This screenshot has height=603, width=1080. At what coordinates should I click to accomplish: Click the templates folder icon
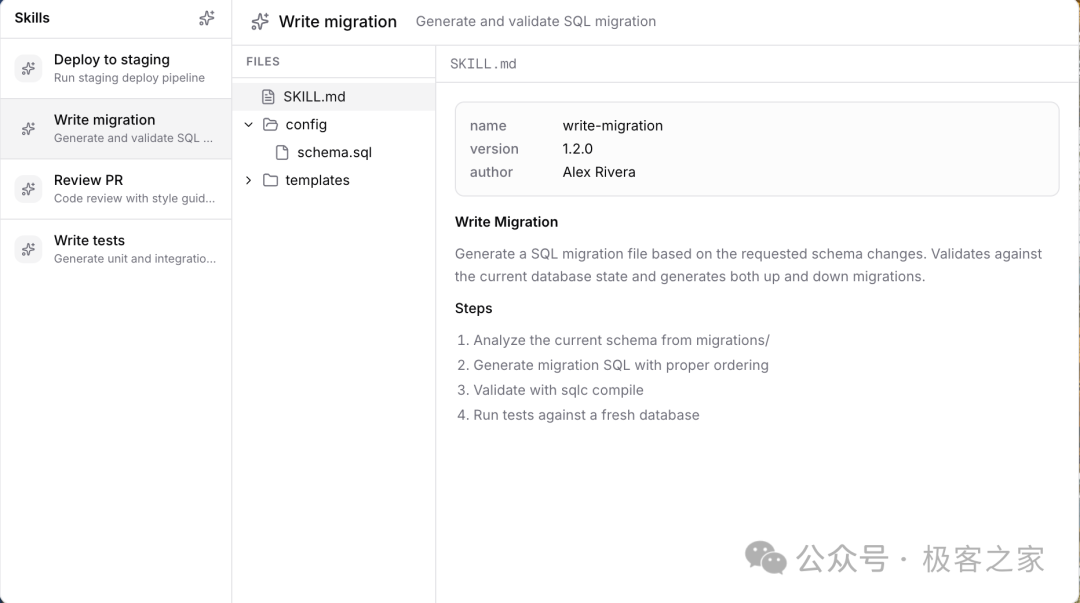tap(270, 181)
